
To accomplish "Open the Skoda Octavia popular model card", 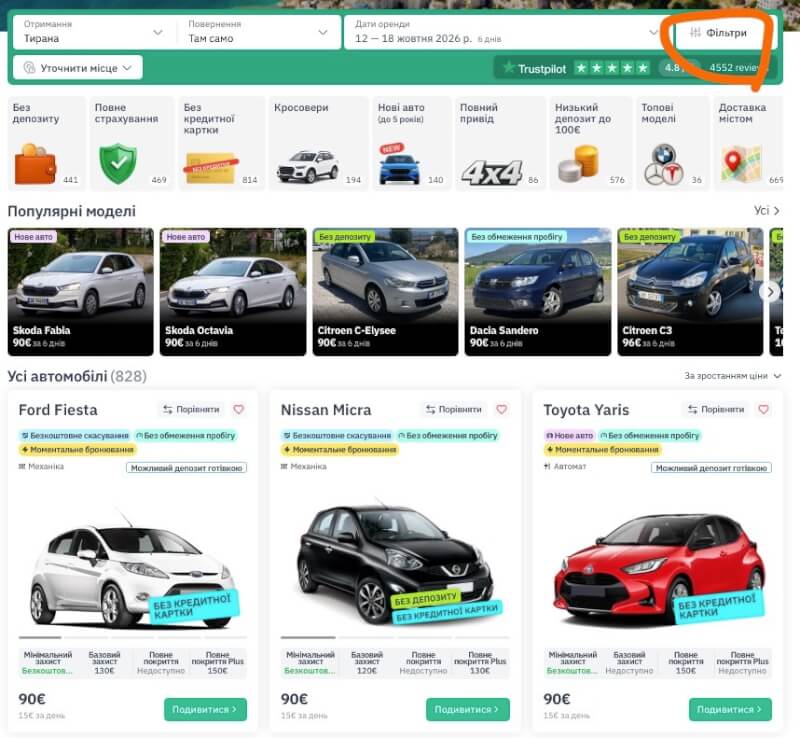I will pos(233,291).
